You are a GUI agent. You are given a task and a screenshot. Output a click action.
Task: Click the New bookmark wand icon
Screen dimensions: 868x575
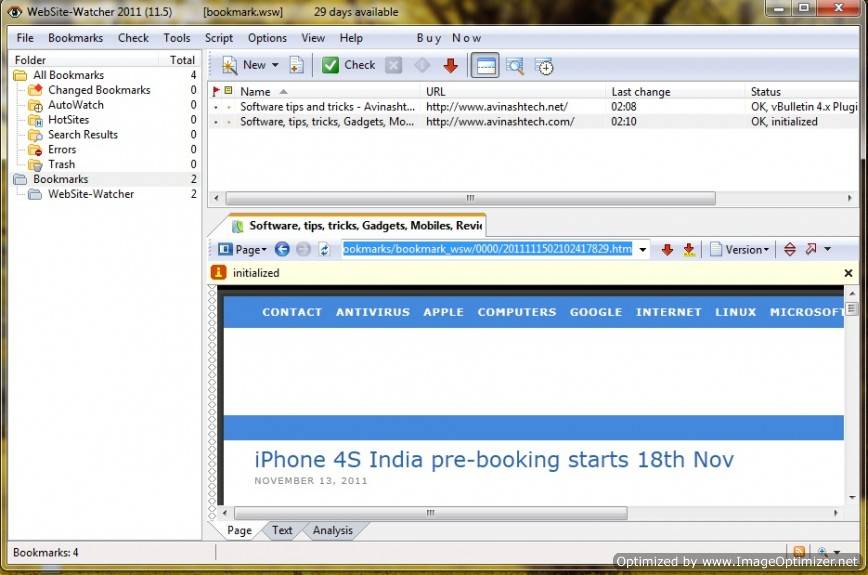pos(229,65)
